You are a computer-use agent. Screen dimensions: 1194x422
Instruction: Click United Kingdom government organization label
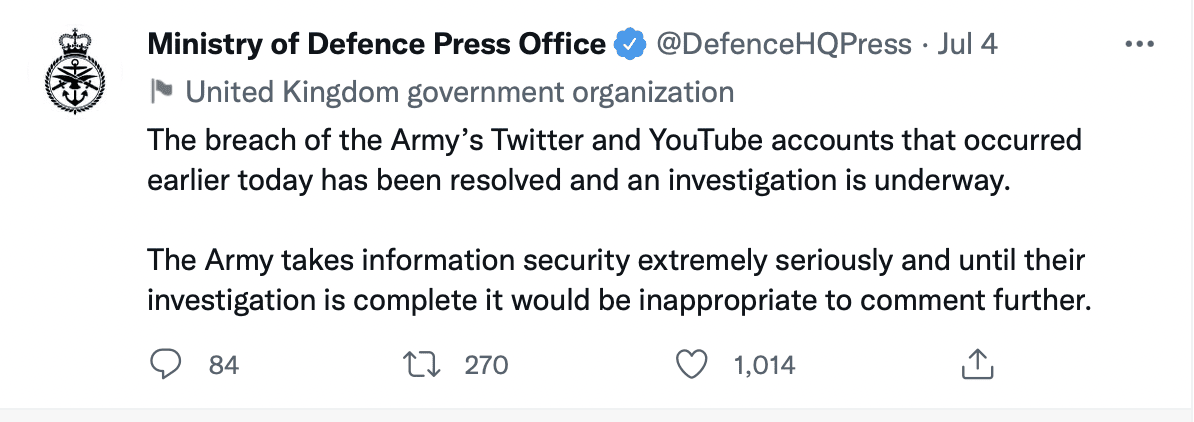coord(460,92)
